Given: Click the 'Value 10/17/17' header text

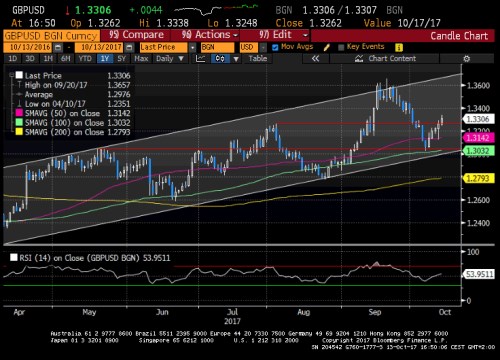Looking at the screenshot, I should pyautogui.click(x=402, y=23).
